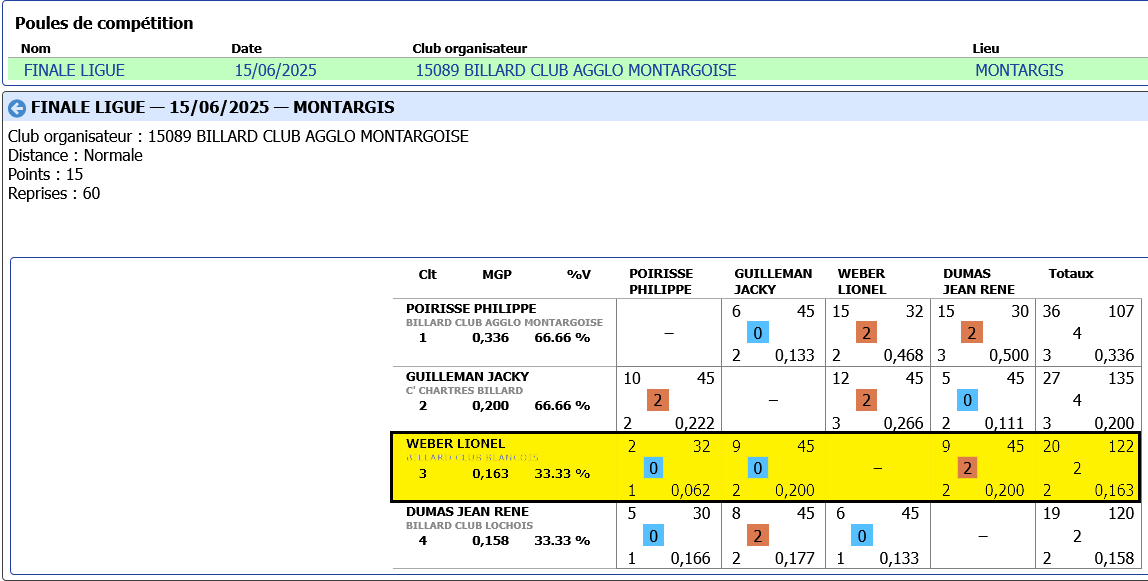Click blue 0 badge in Weber row, Poirisse column
The image size is (1148, 581).
[653, 468]
